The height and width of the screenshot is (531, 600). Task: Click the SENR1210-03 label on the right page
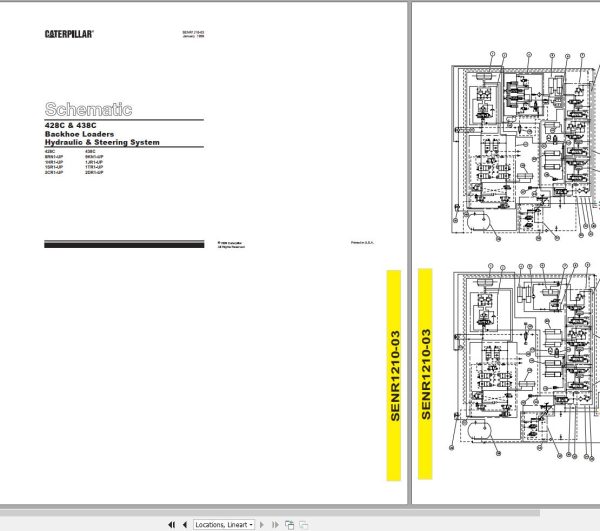425,374
